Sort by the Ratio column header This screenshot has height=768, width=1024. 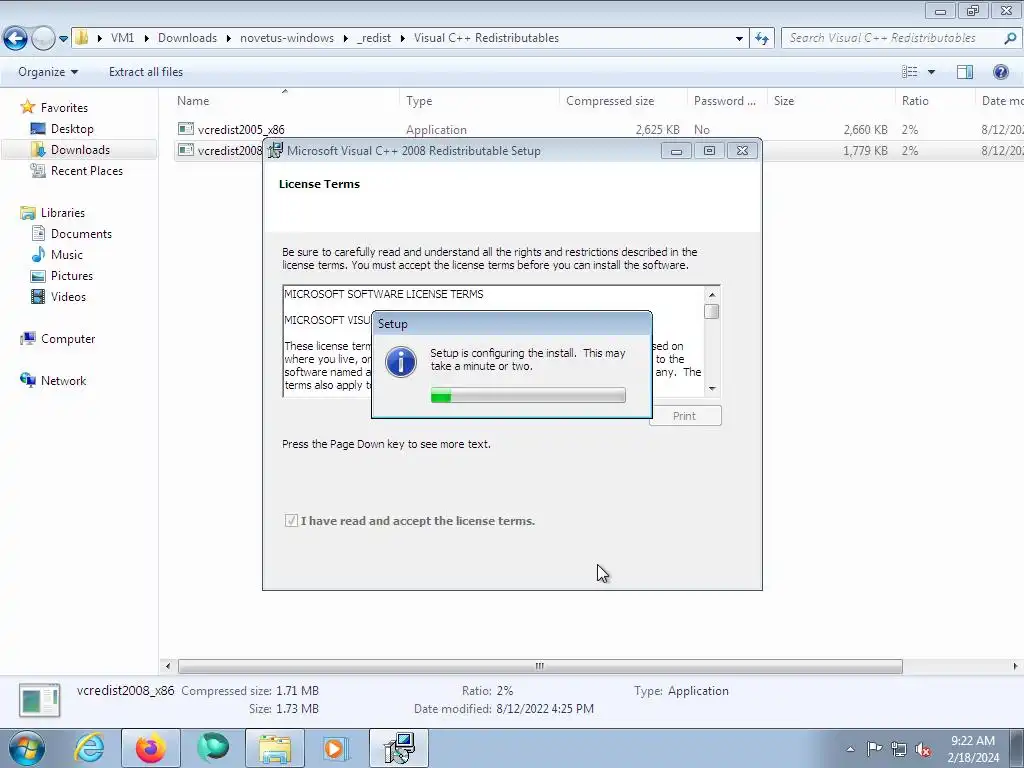(934, 101)
